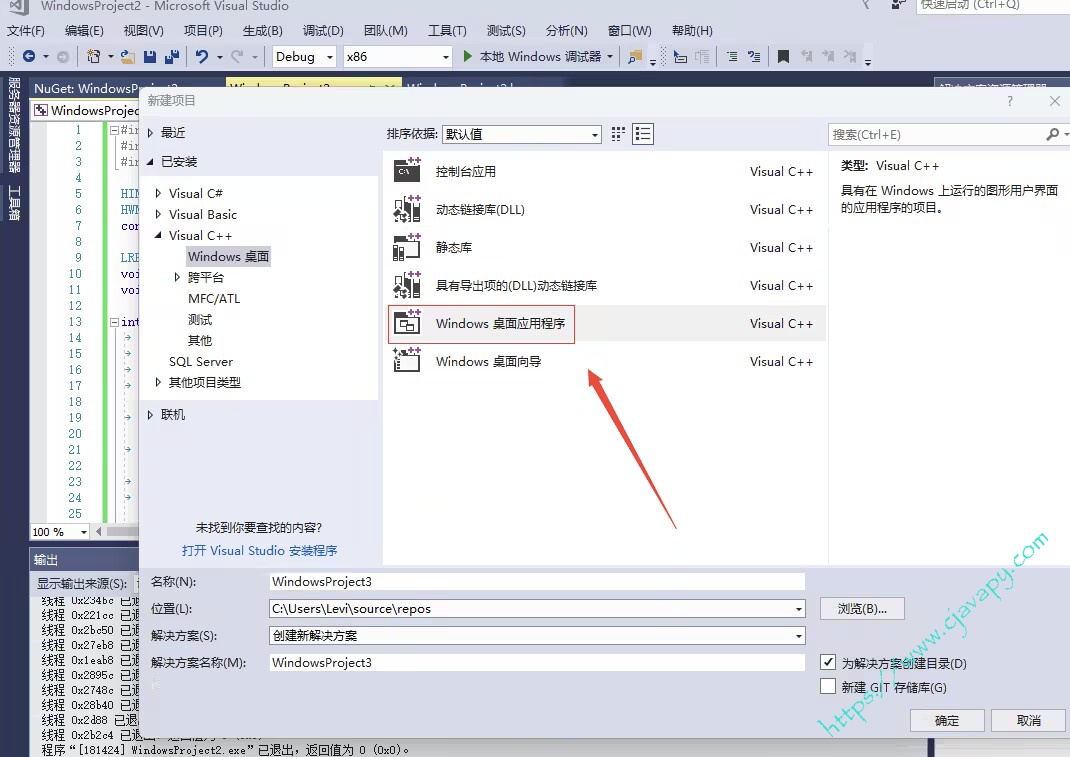Open the 打开 Visual Studio 安装程序 link

coord(259,550)
